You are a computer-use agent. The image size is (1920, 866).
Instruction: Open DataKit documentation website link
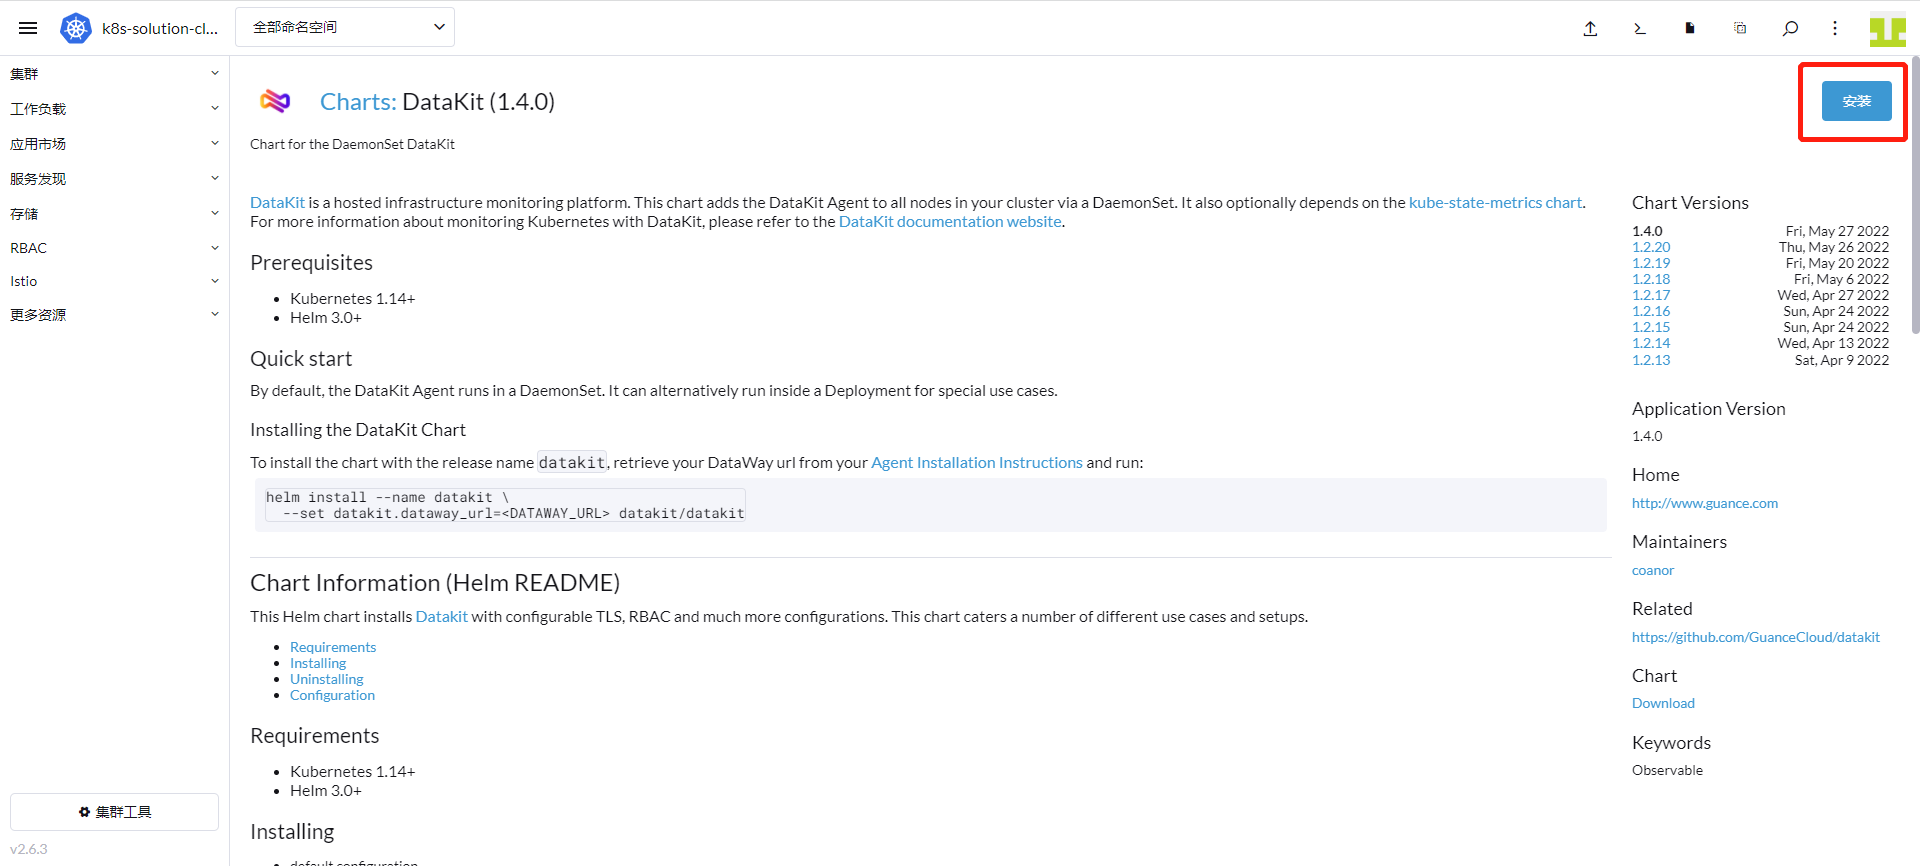[950, 221]
